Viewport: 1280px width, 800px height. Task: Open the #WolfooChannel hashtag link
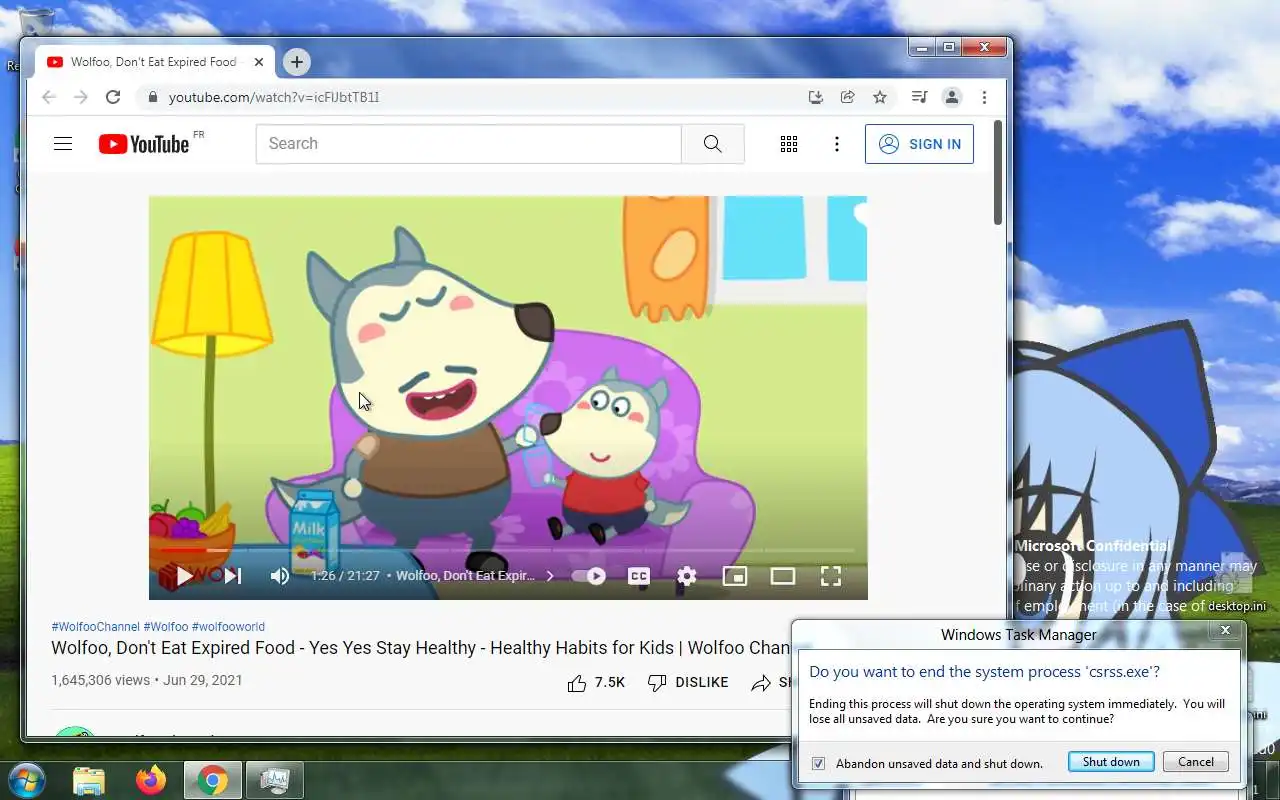coord(96,627)
